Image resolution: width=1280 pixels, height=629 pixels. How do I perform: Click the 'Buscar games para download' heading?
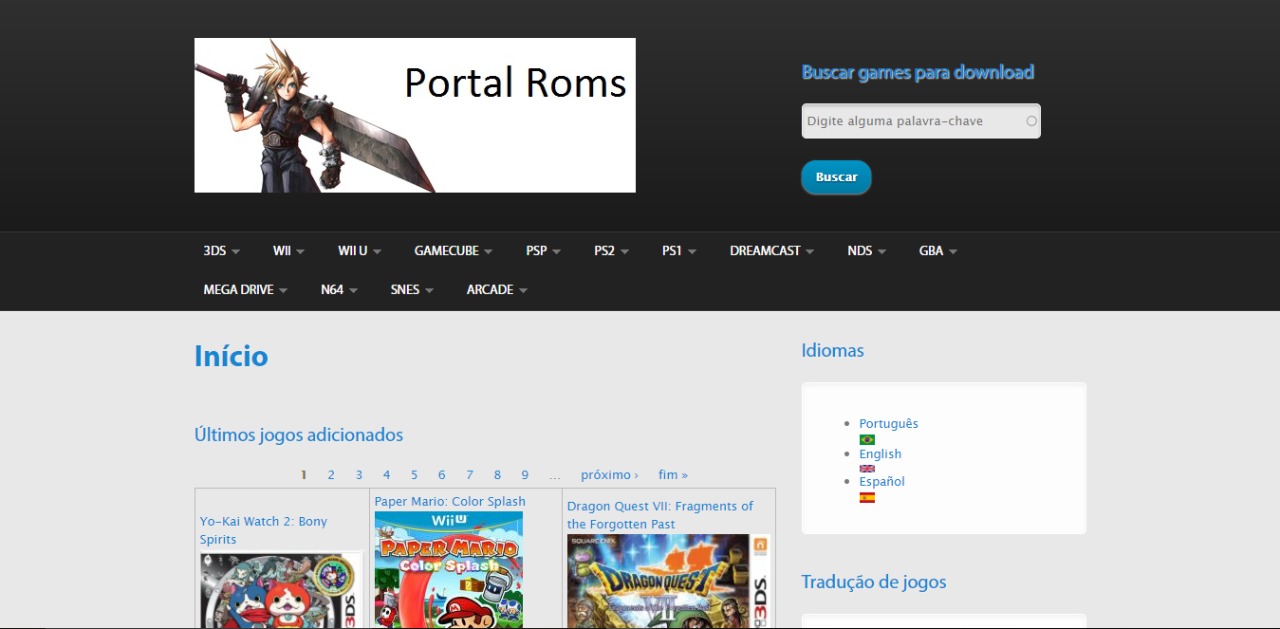tap(918, 72)
